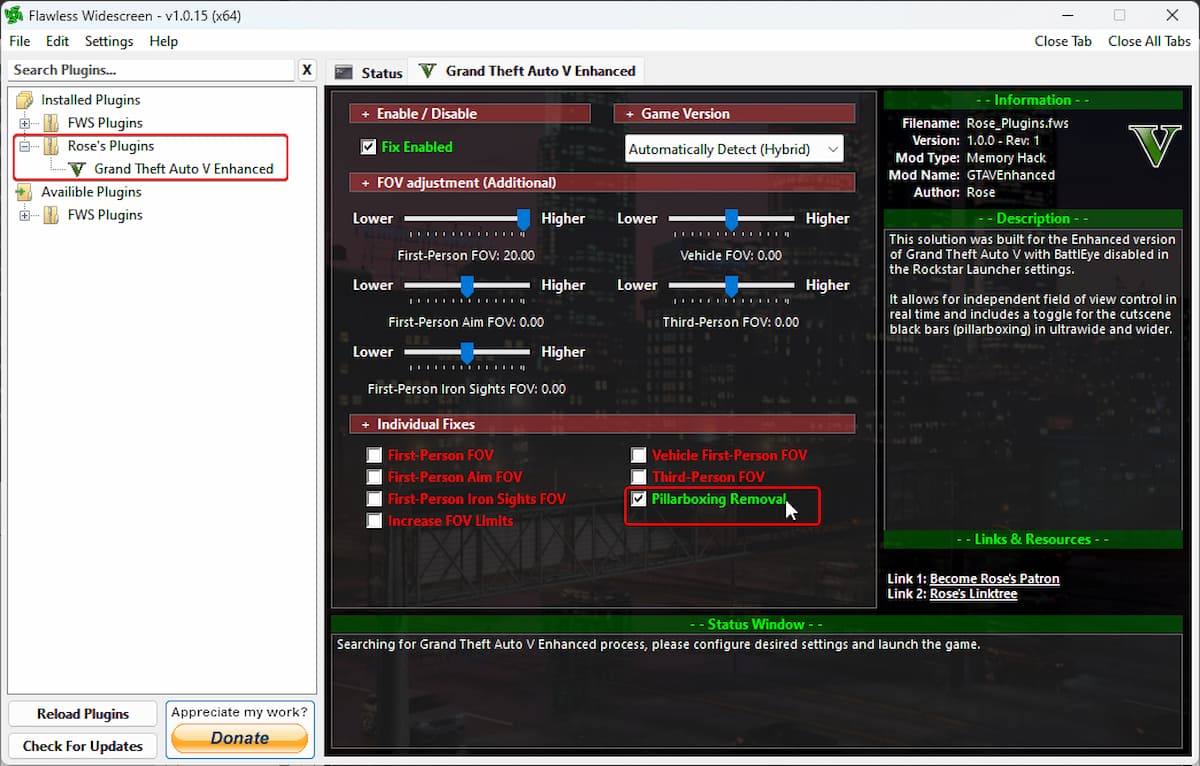Click the Flawless Widescreen logo in the title bar
Screen dimensions: 1200x766
click(14, 14)
